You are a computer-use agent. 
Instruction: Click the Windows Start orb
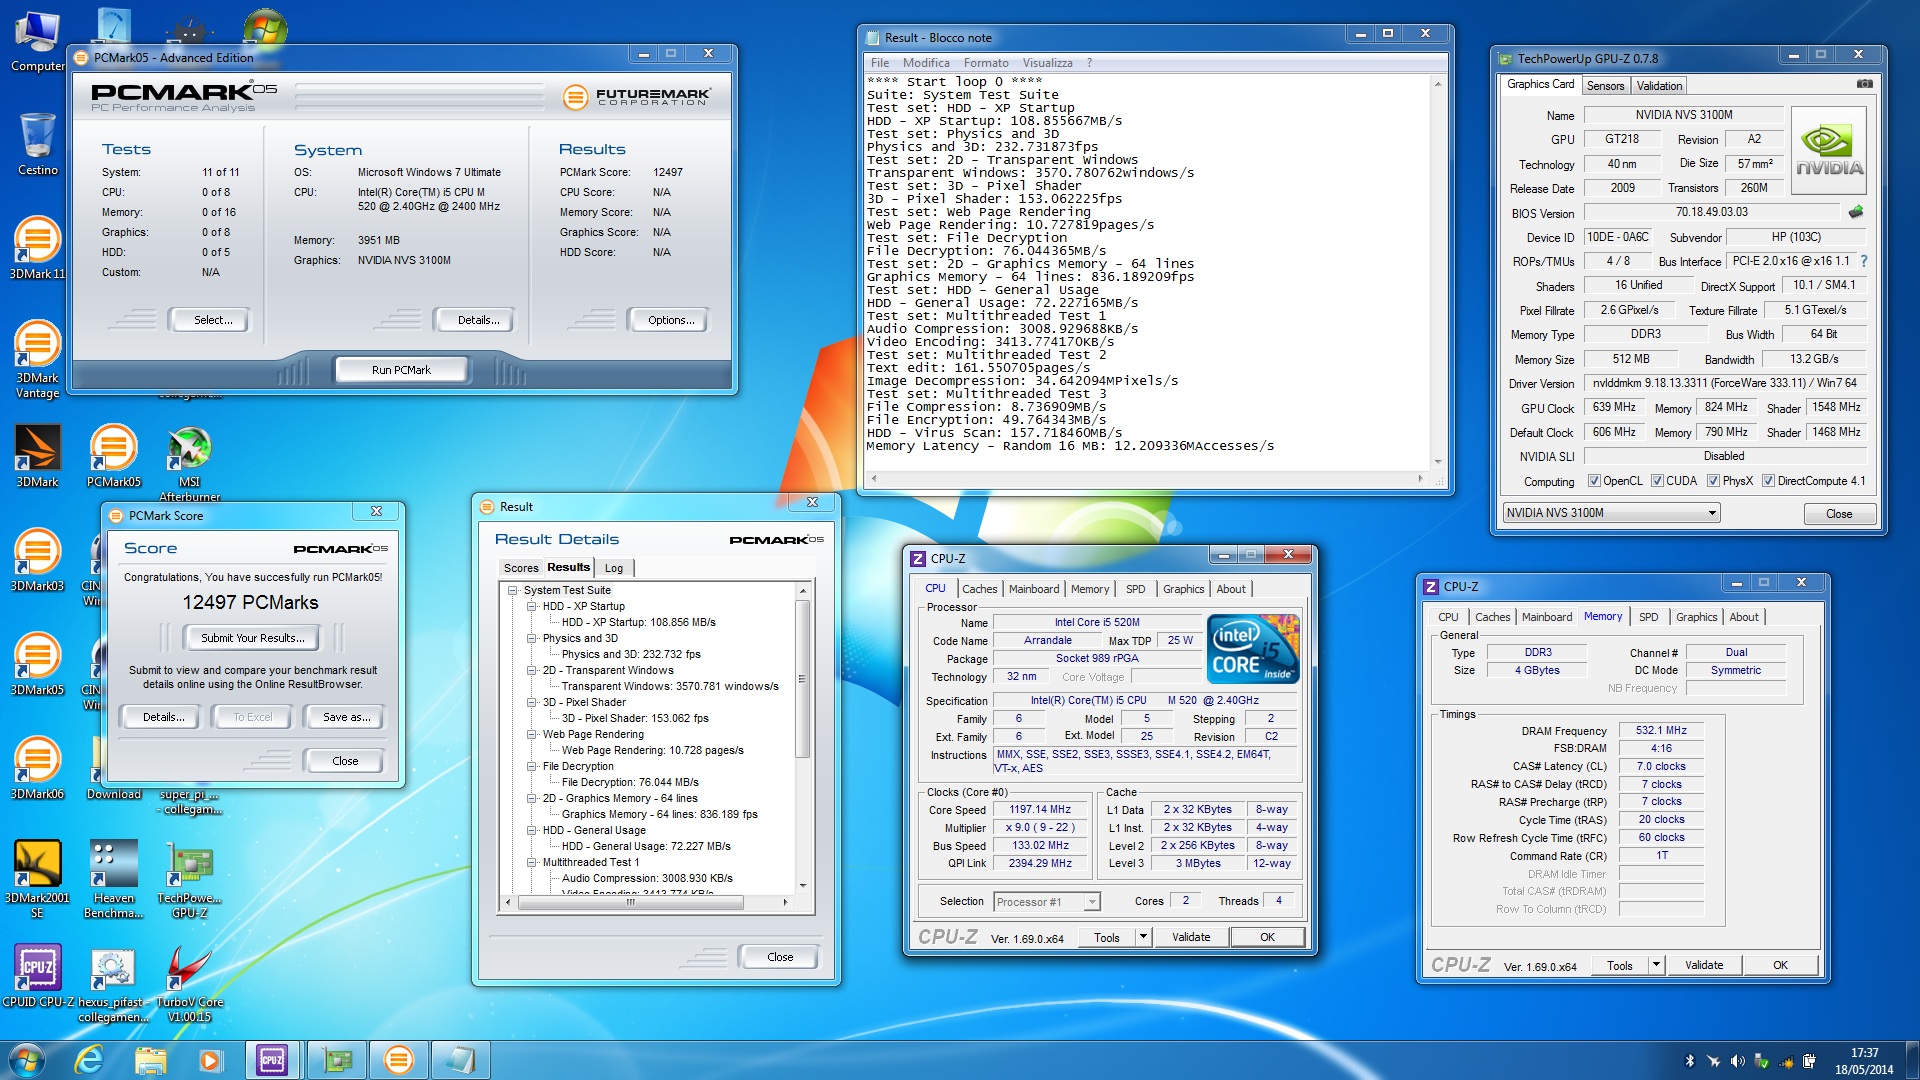[26, 1059]
